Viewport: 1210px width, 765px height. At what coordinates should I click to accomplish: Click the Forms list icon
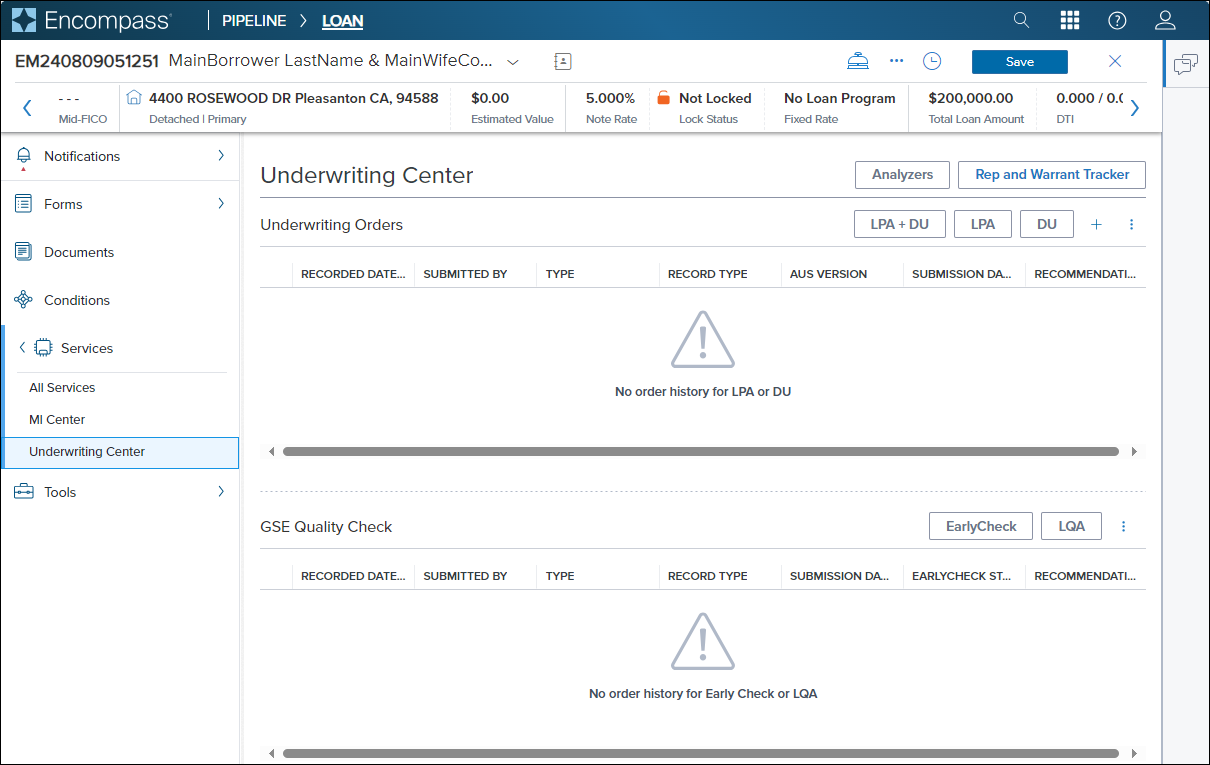tap(23, 204)
